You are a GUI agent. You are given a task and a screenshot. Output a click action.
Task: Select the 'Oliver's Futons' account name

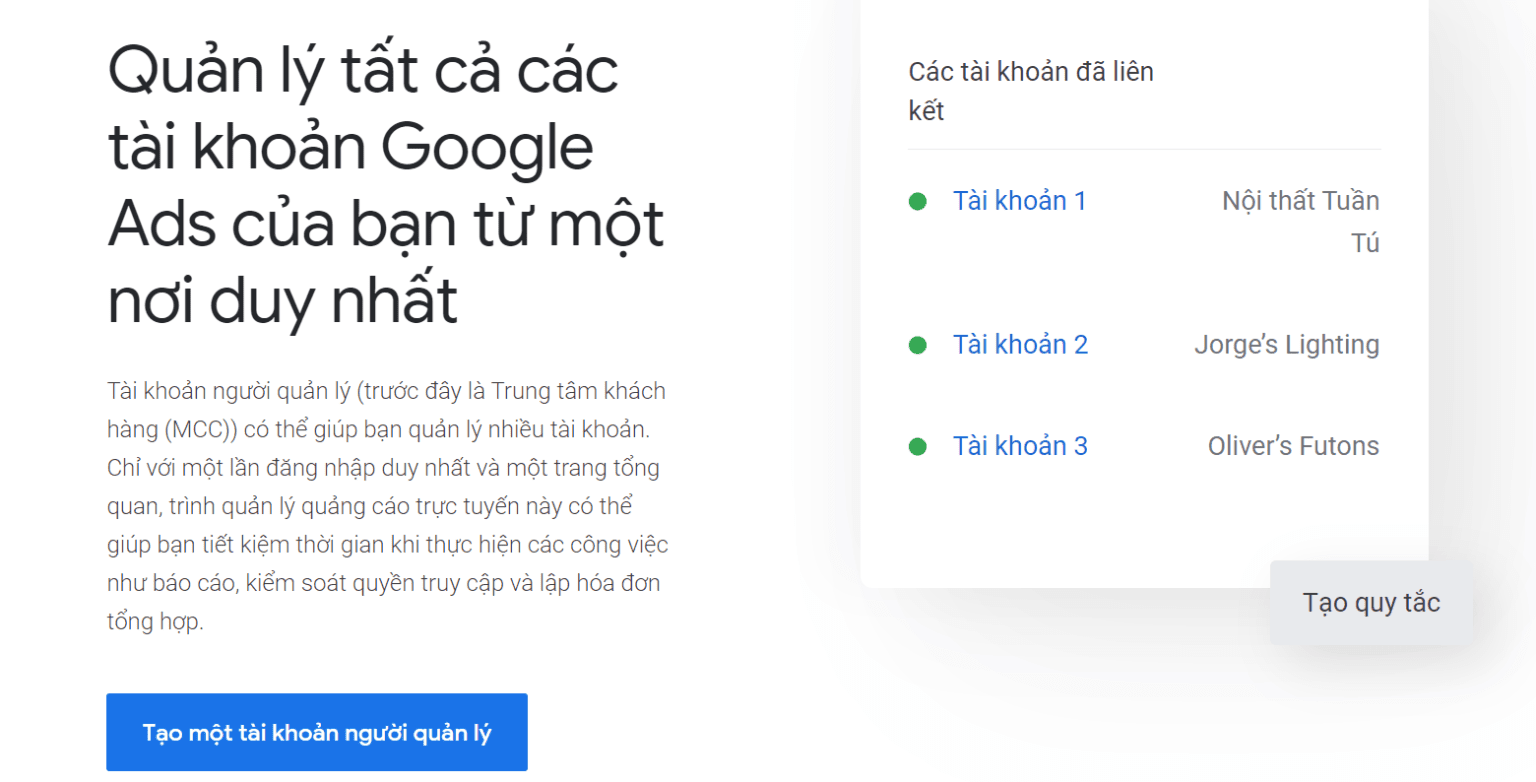1293,446
